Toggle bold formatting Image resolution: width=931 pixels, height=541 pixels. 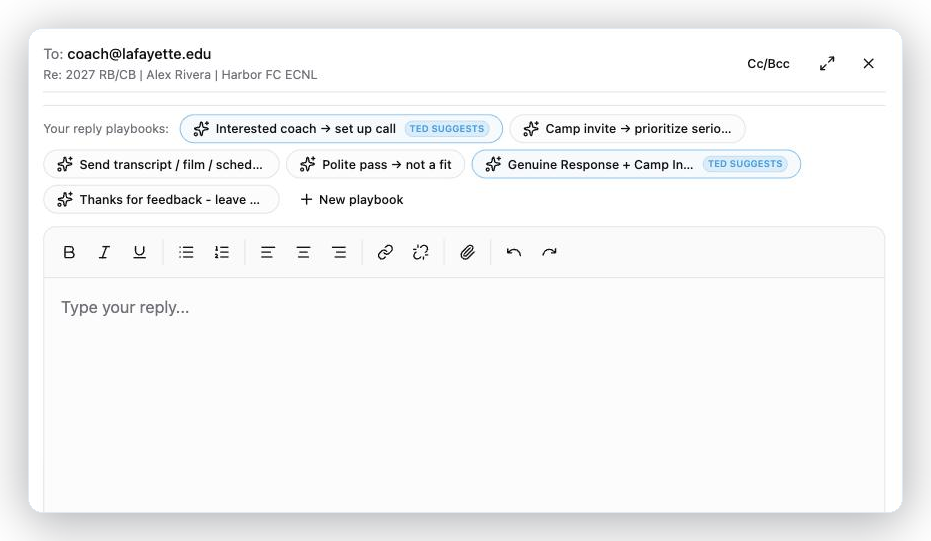pos(69,252)
